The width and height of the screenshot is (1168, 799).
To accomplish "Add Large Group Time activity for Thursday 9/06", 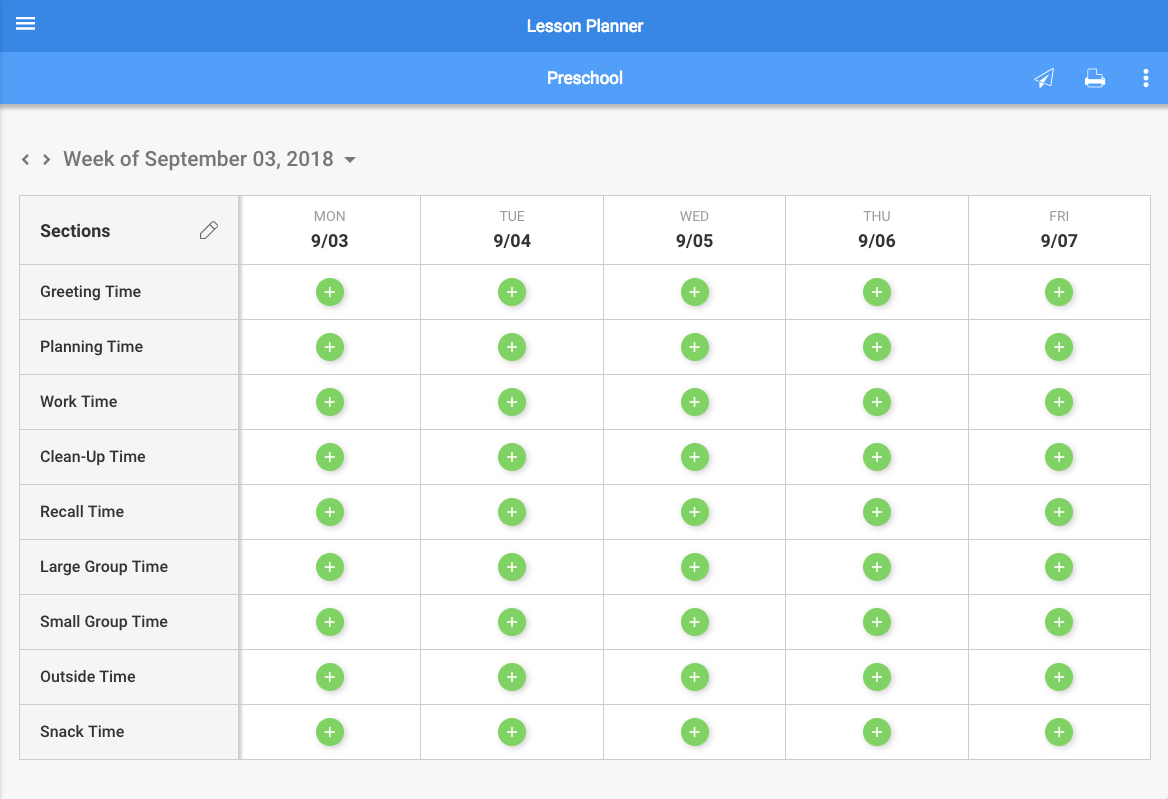I will (877, 567).
